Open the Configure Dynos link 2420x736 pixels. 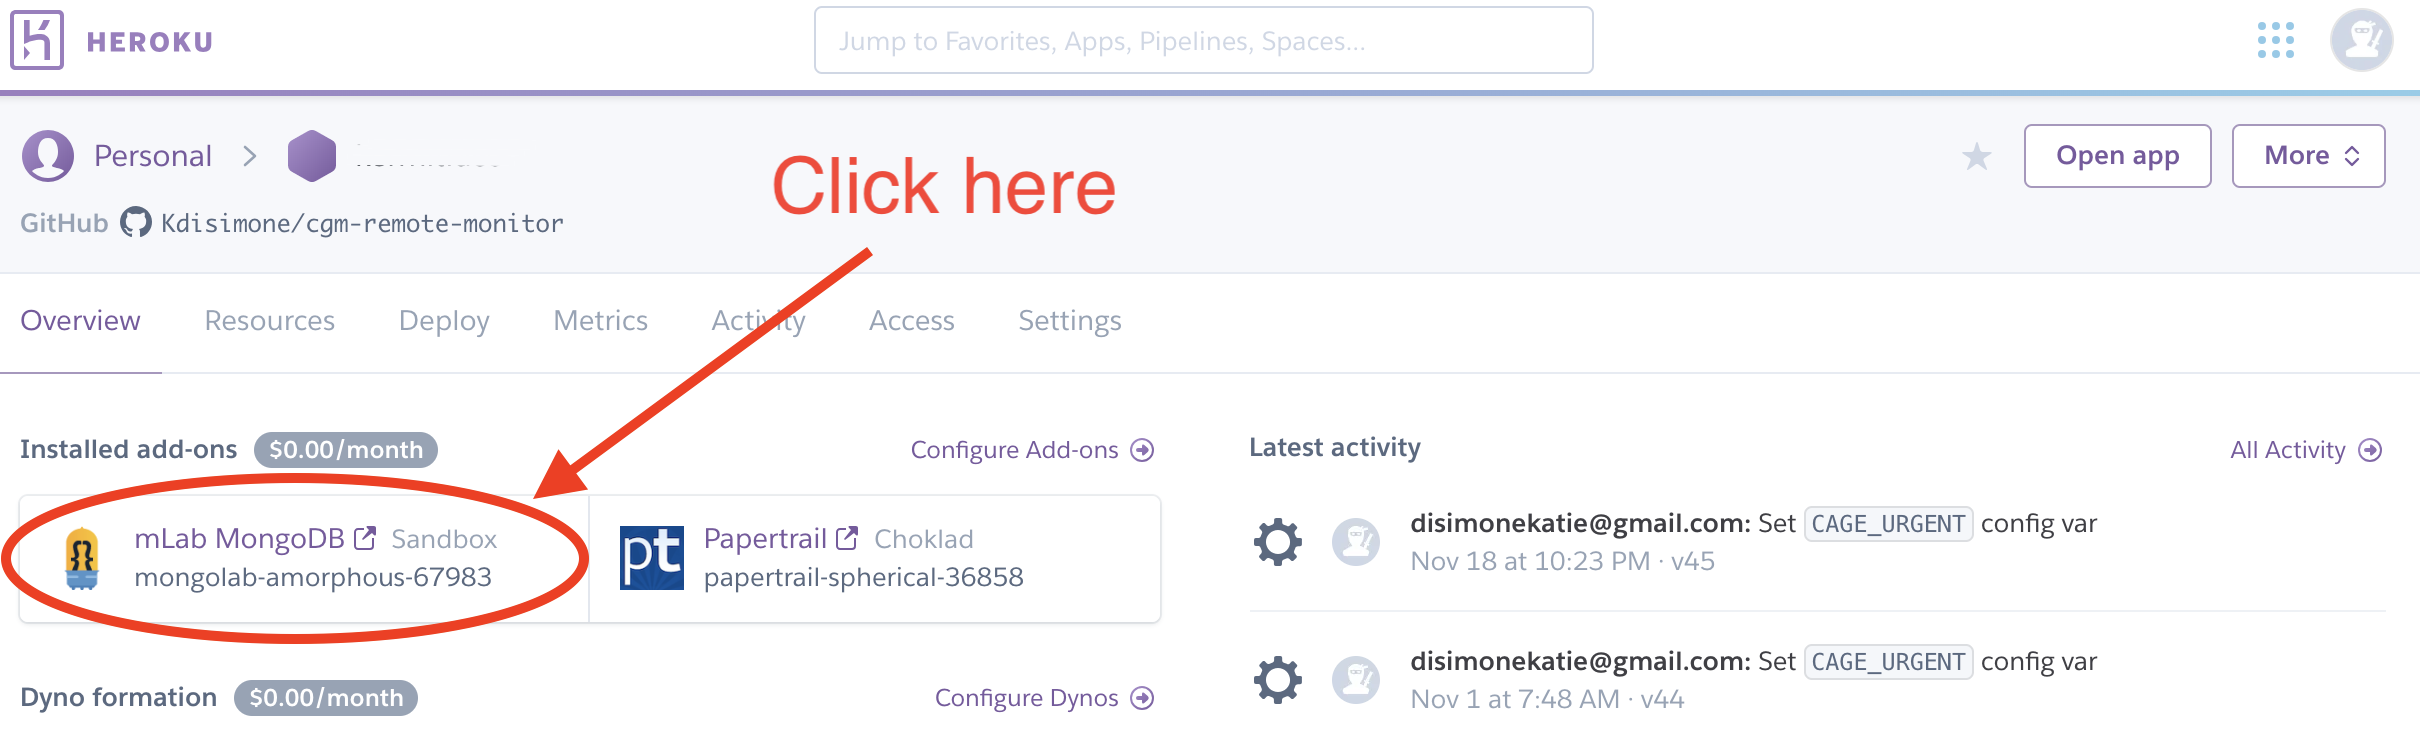(x=1043, y=698)
